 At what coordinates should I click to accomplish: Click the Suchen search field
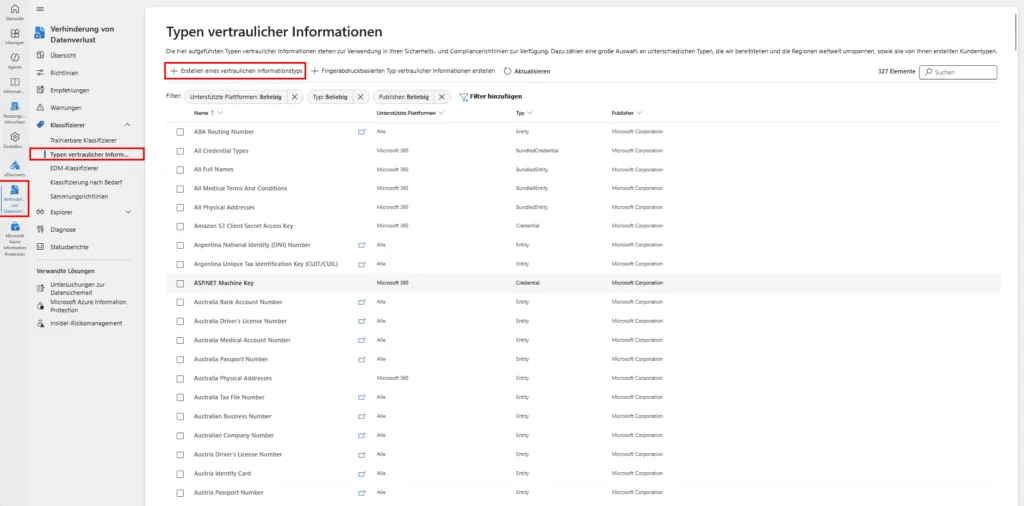[958, 72]
